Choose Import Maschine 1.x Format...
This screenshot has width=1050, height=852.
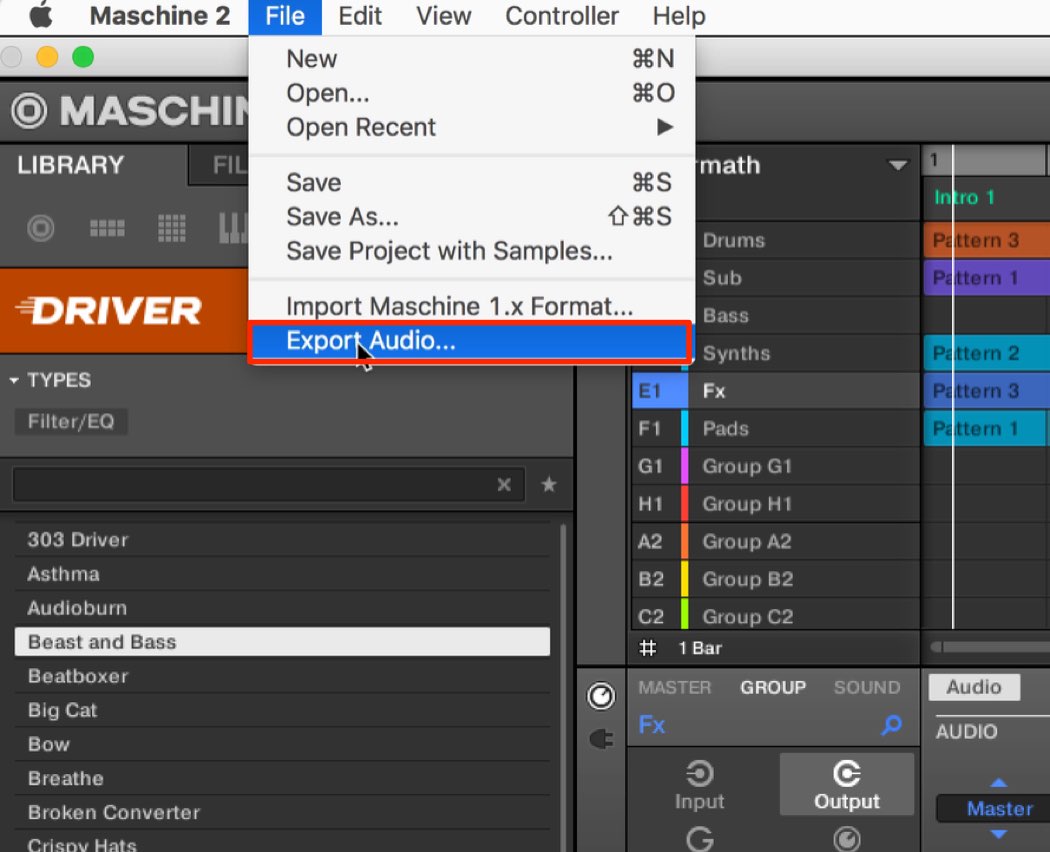click(471, 307)
